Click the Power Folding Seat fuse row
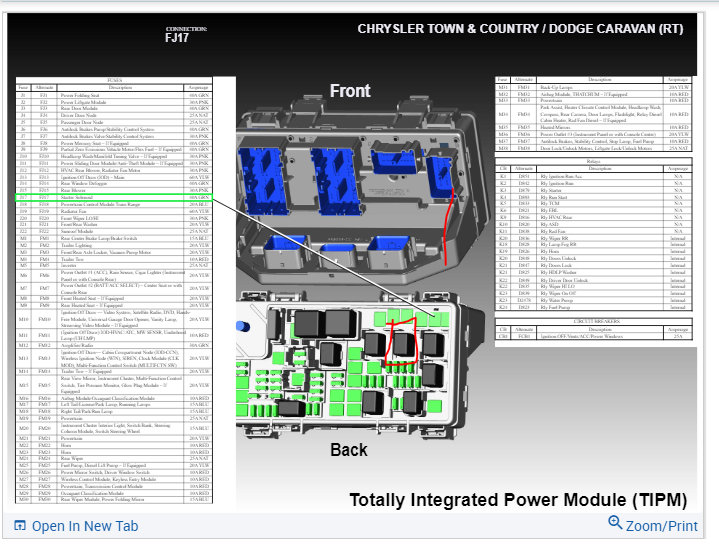 [x=114, y=95]
